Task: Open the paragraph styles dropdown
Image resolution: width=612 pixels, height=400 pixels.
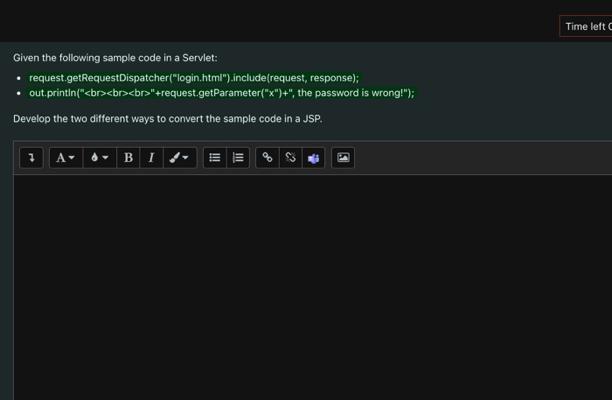Action: click(x=66, y=158)
